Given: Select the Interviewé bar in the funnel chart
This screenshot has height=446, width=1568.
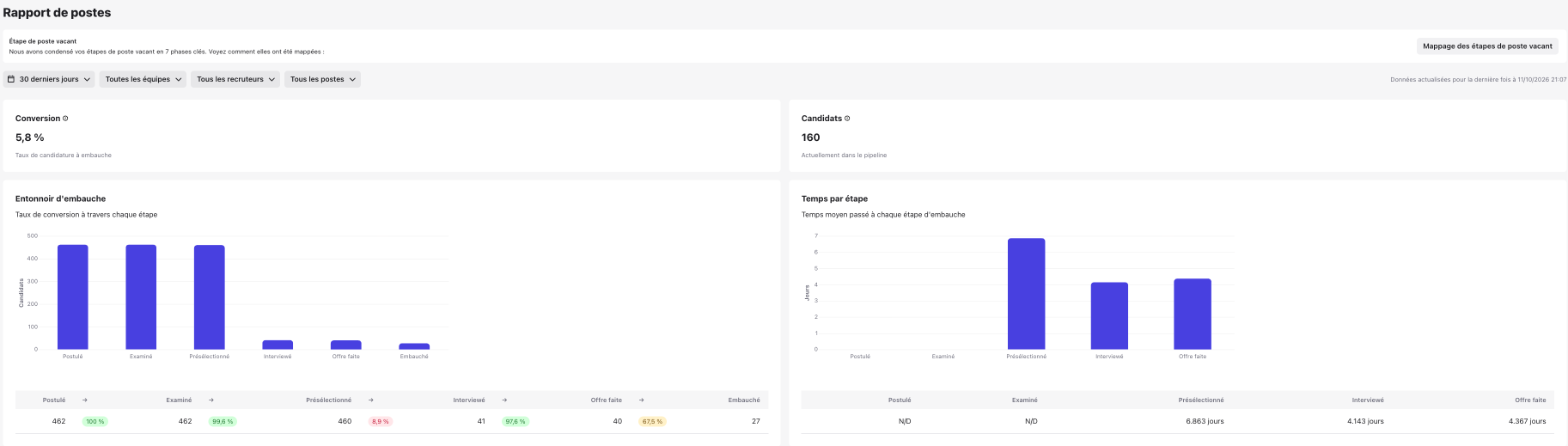Looking at the screenshot, I should [278, 344].
